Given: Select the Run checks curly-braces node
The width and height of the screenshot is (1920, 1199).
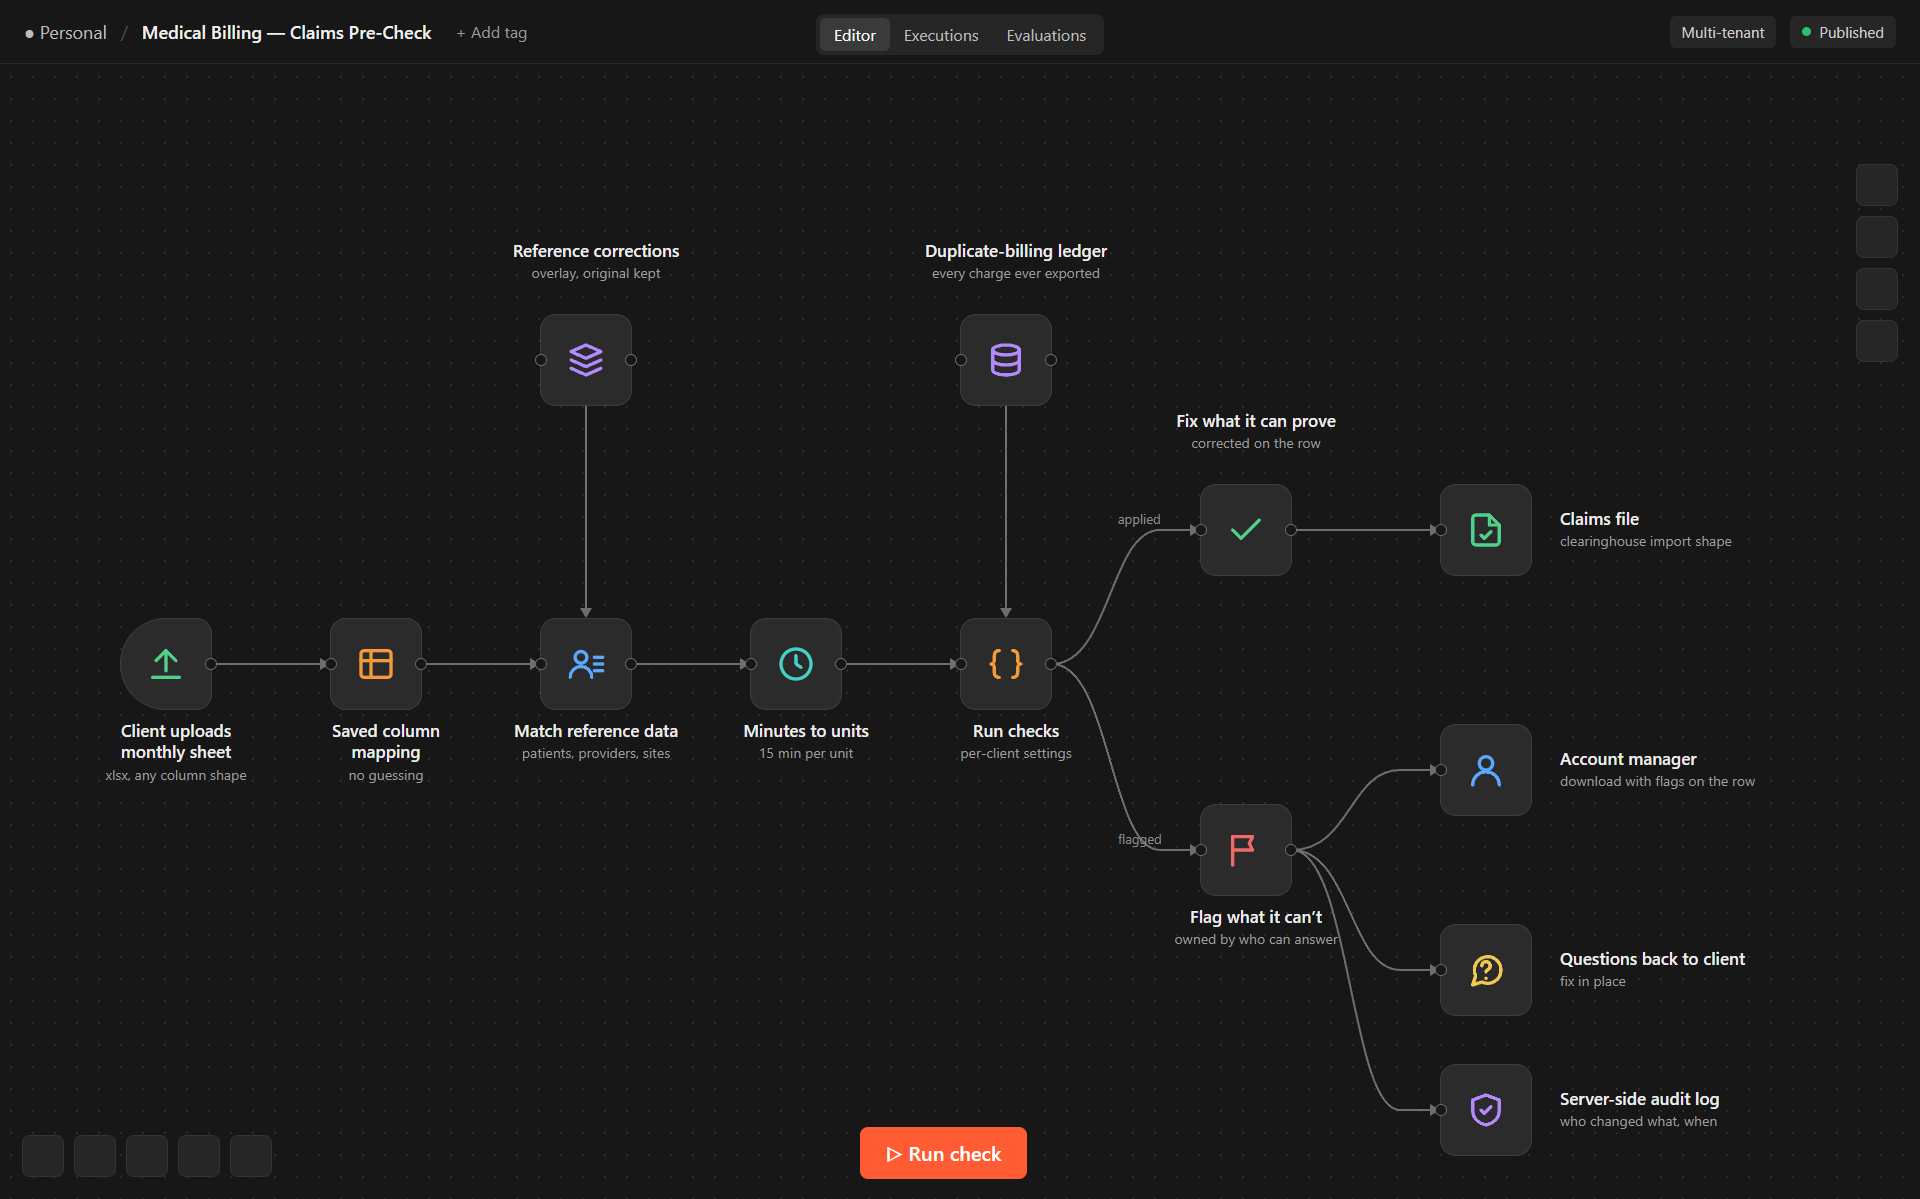Looking at the screenshot, I should pyautogui.click(x=1006, y=664).
